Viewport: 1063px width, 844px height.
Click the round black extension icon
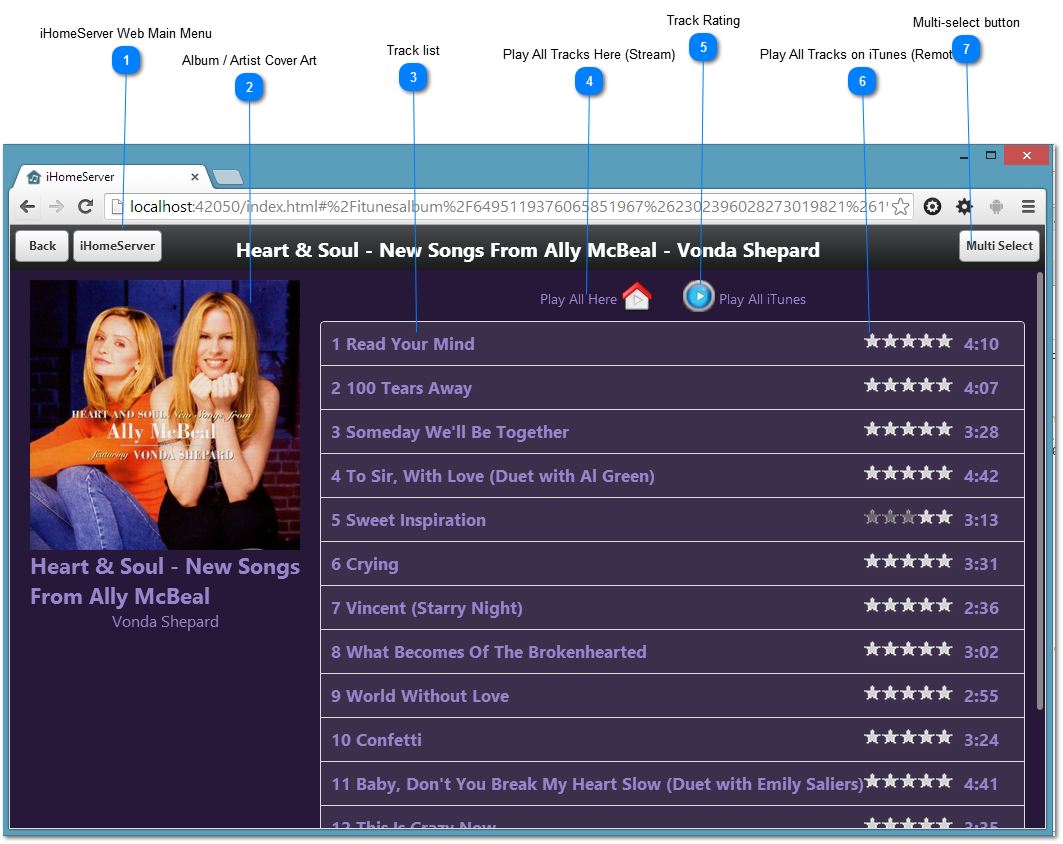[x=932, y=207]
